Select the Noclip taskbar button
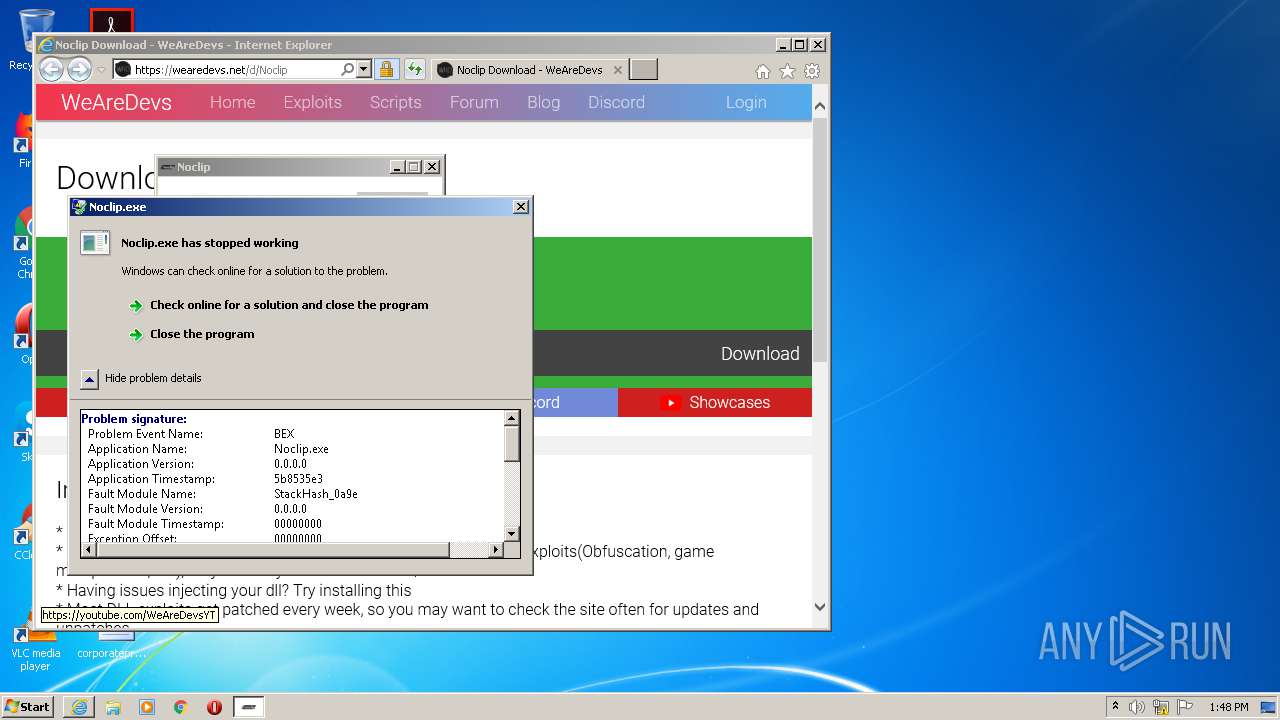 point(249,707)
